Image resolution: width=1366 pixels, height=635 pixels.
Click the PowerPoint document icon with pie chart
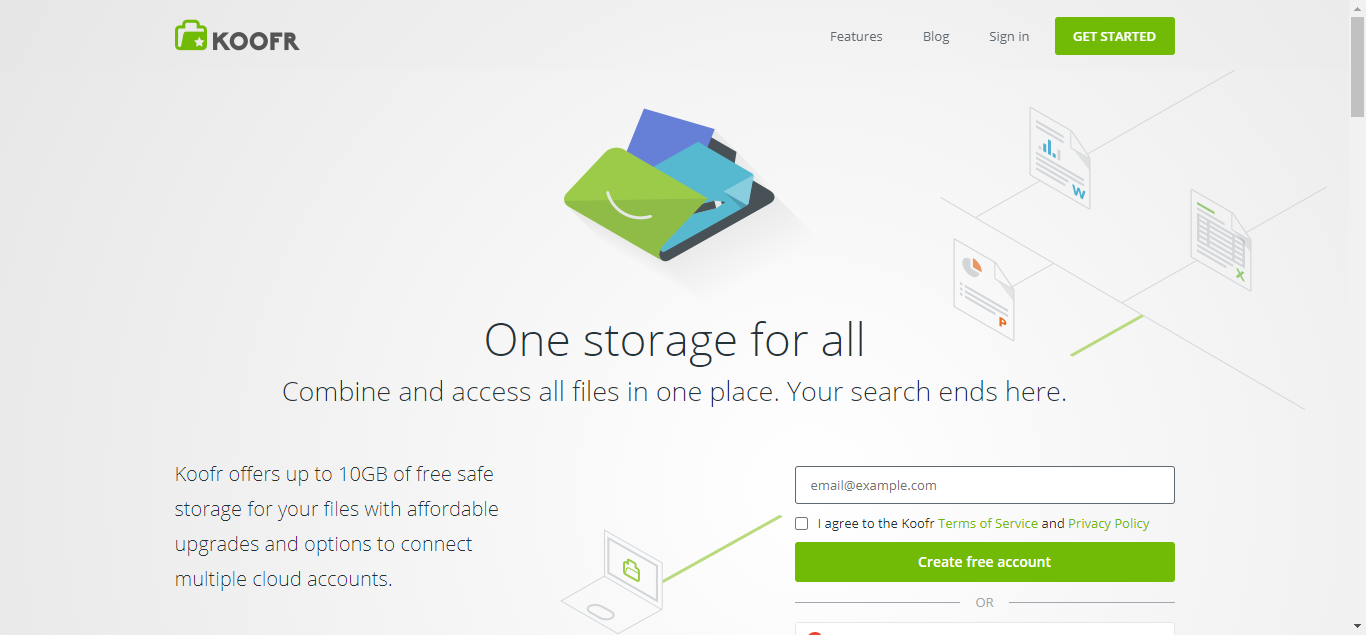coord(984,289)
